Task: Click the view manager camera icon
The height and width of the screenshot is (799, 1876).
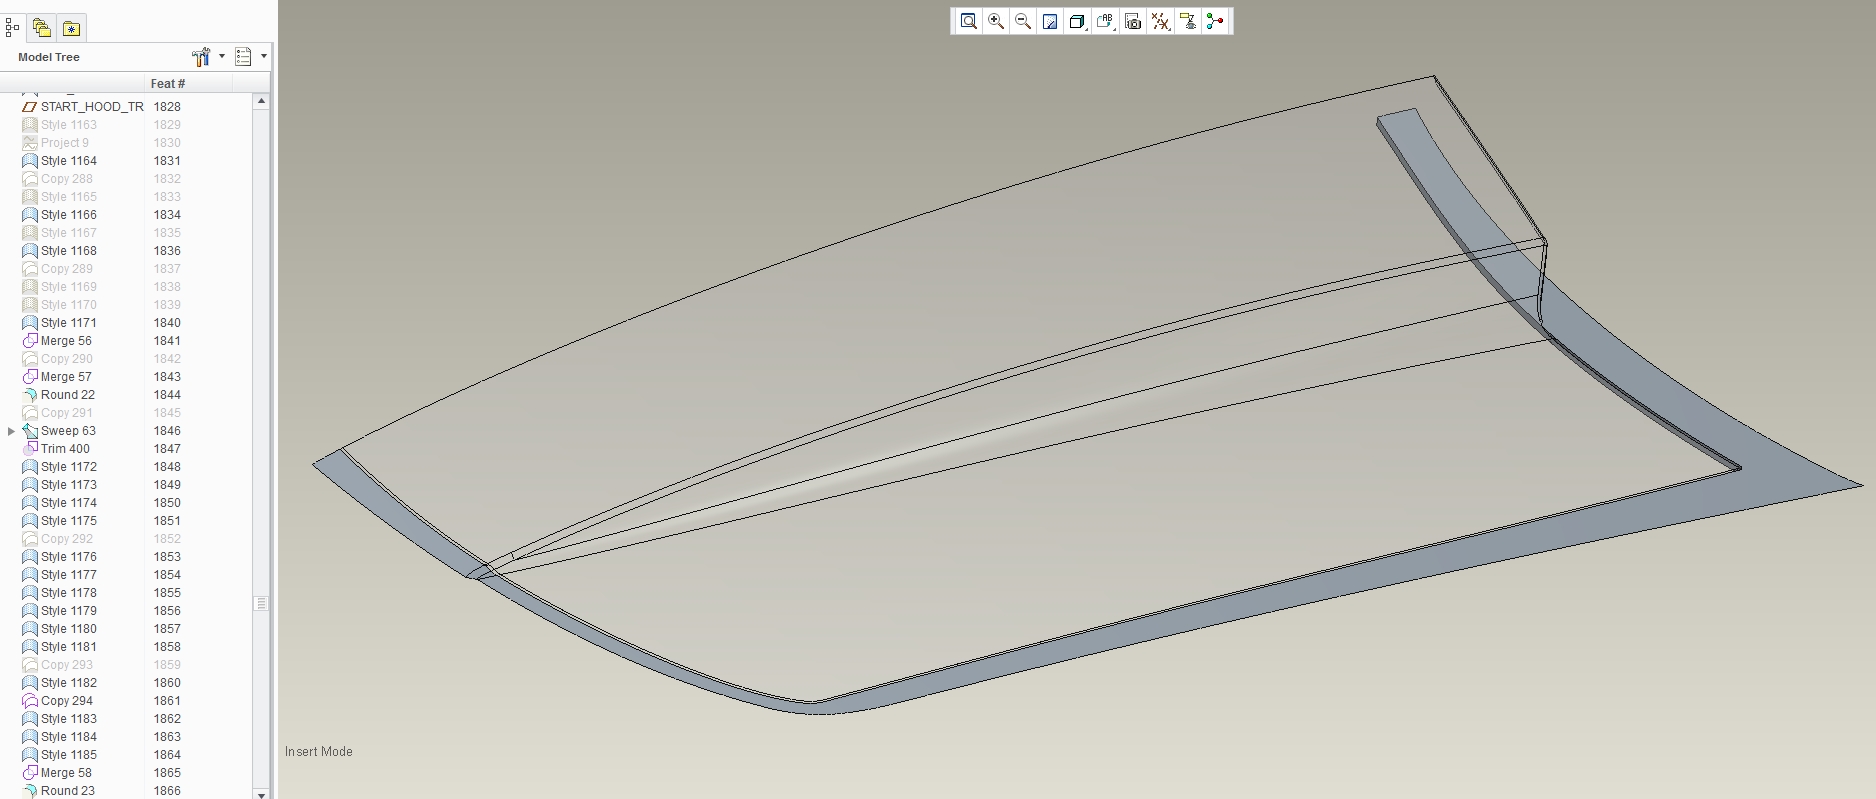Action: [1133, 21]
